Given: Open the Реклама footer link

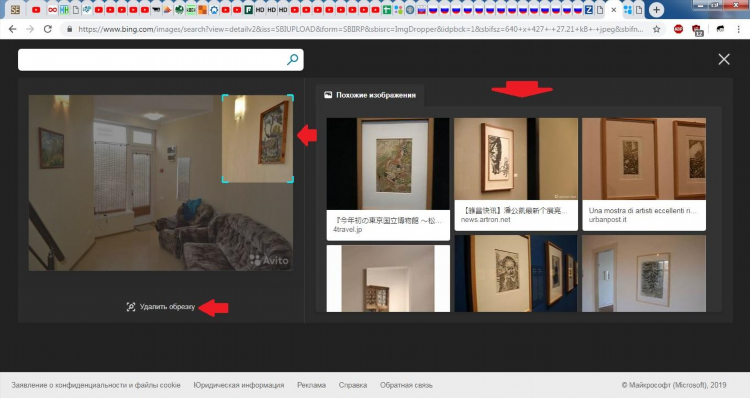Looking at the screenshot, I should 311,385.
